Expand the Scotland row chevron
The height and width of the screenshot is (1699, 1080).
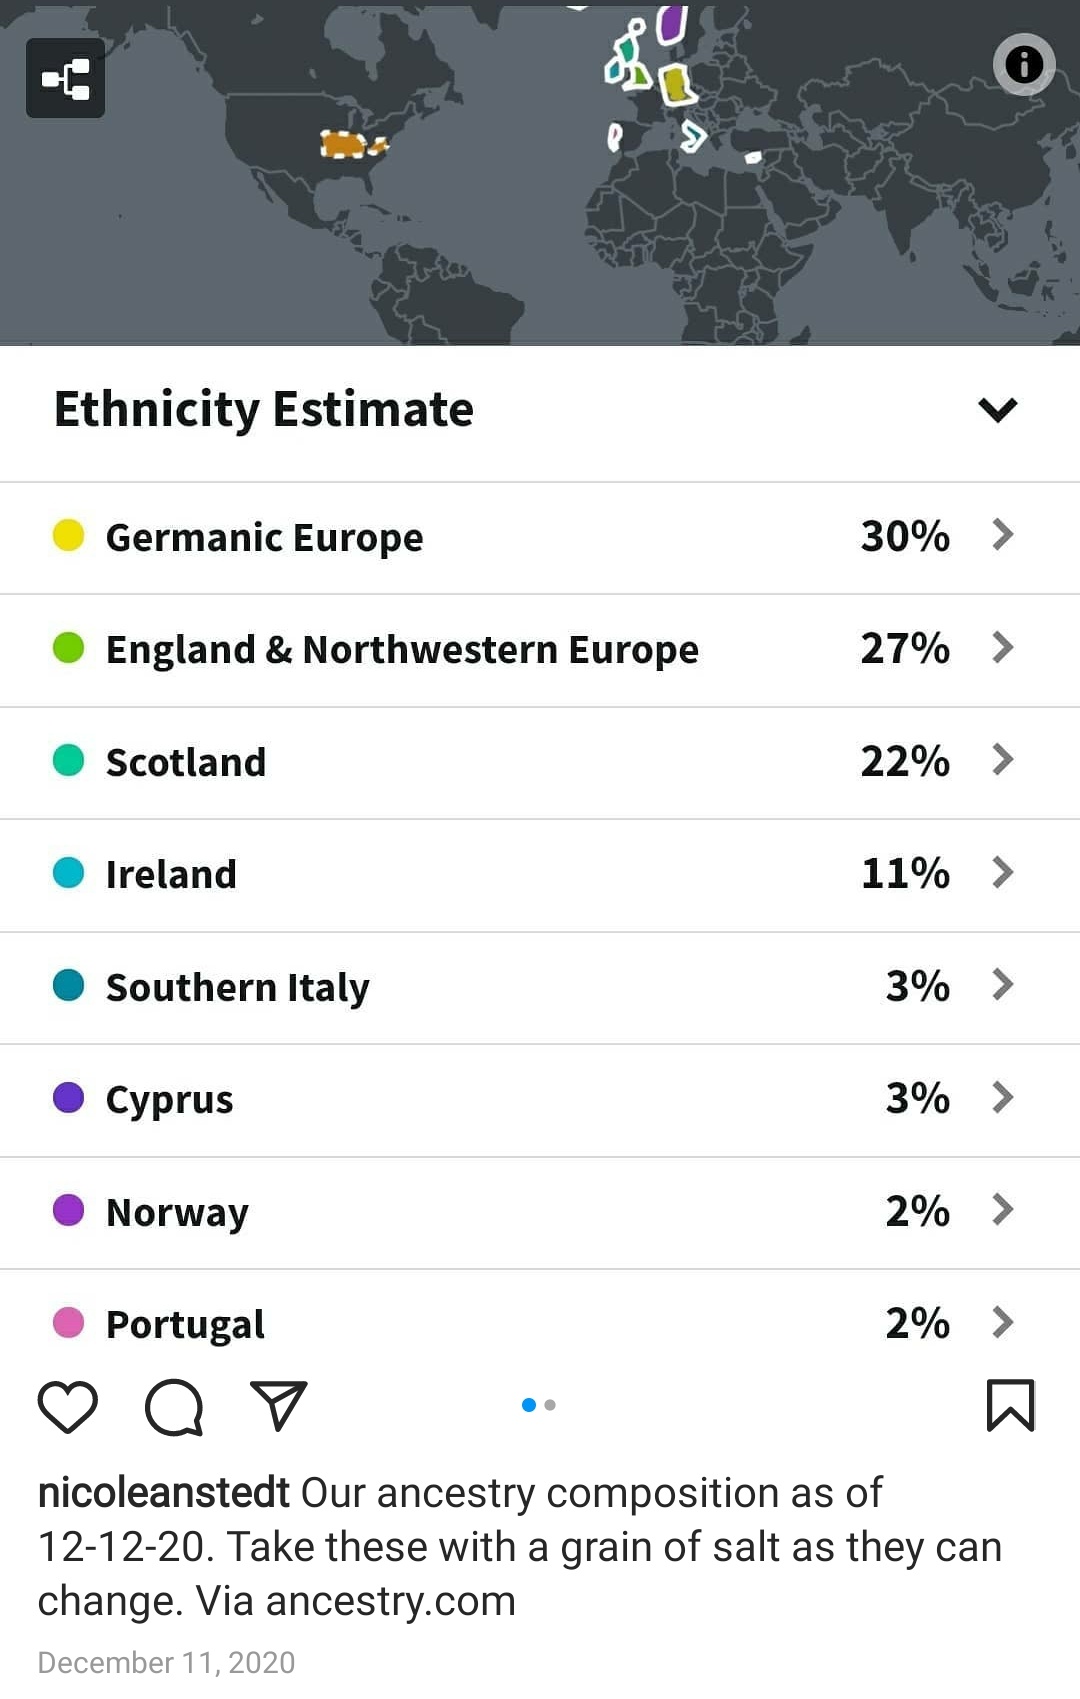click(1003, 760)
